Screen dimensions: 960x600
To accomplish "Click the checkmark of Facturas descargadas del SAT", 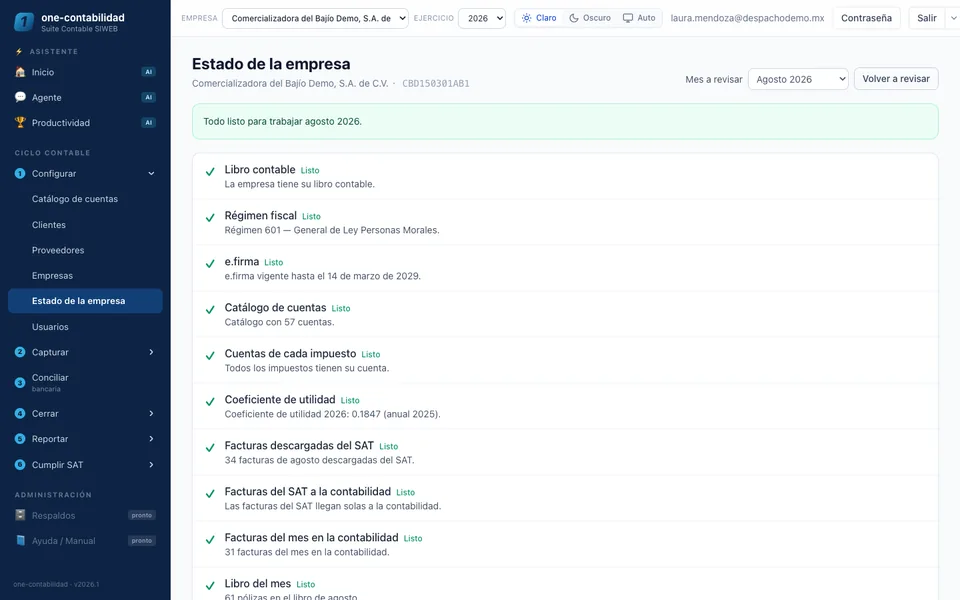I will [210, 448].
